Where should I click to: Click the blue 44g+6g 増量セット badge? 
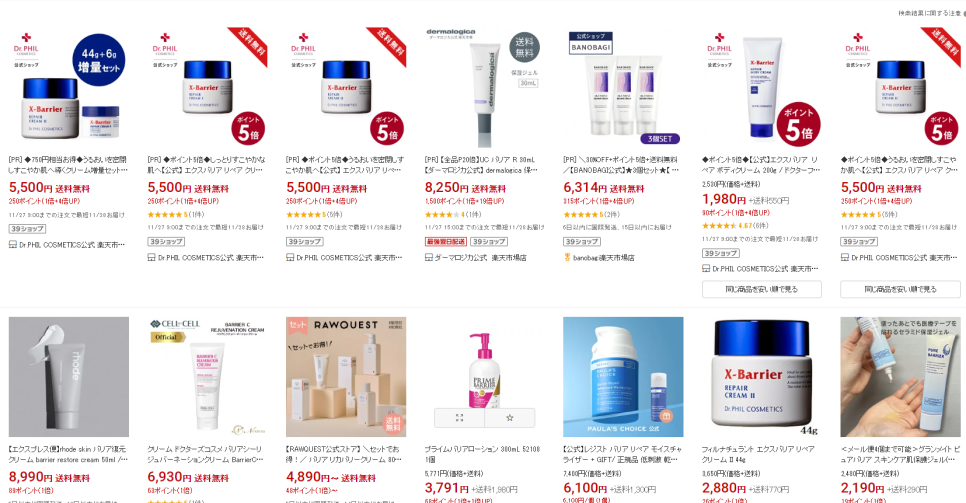tap(99, 60)
